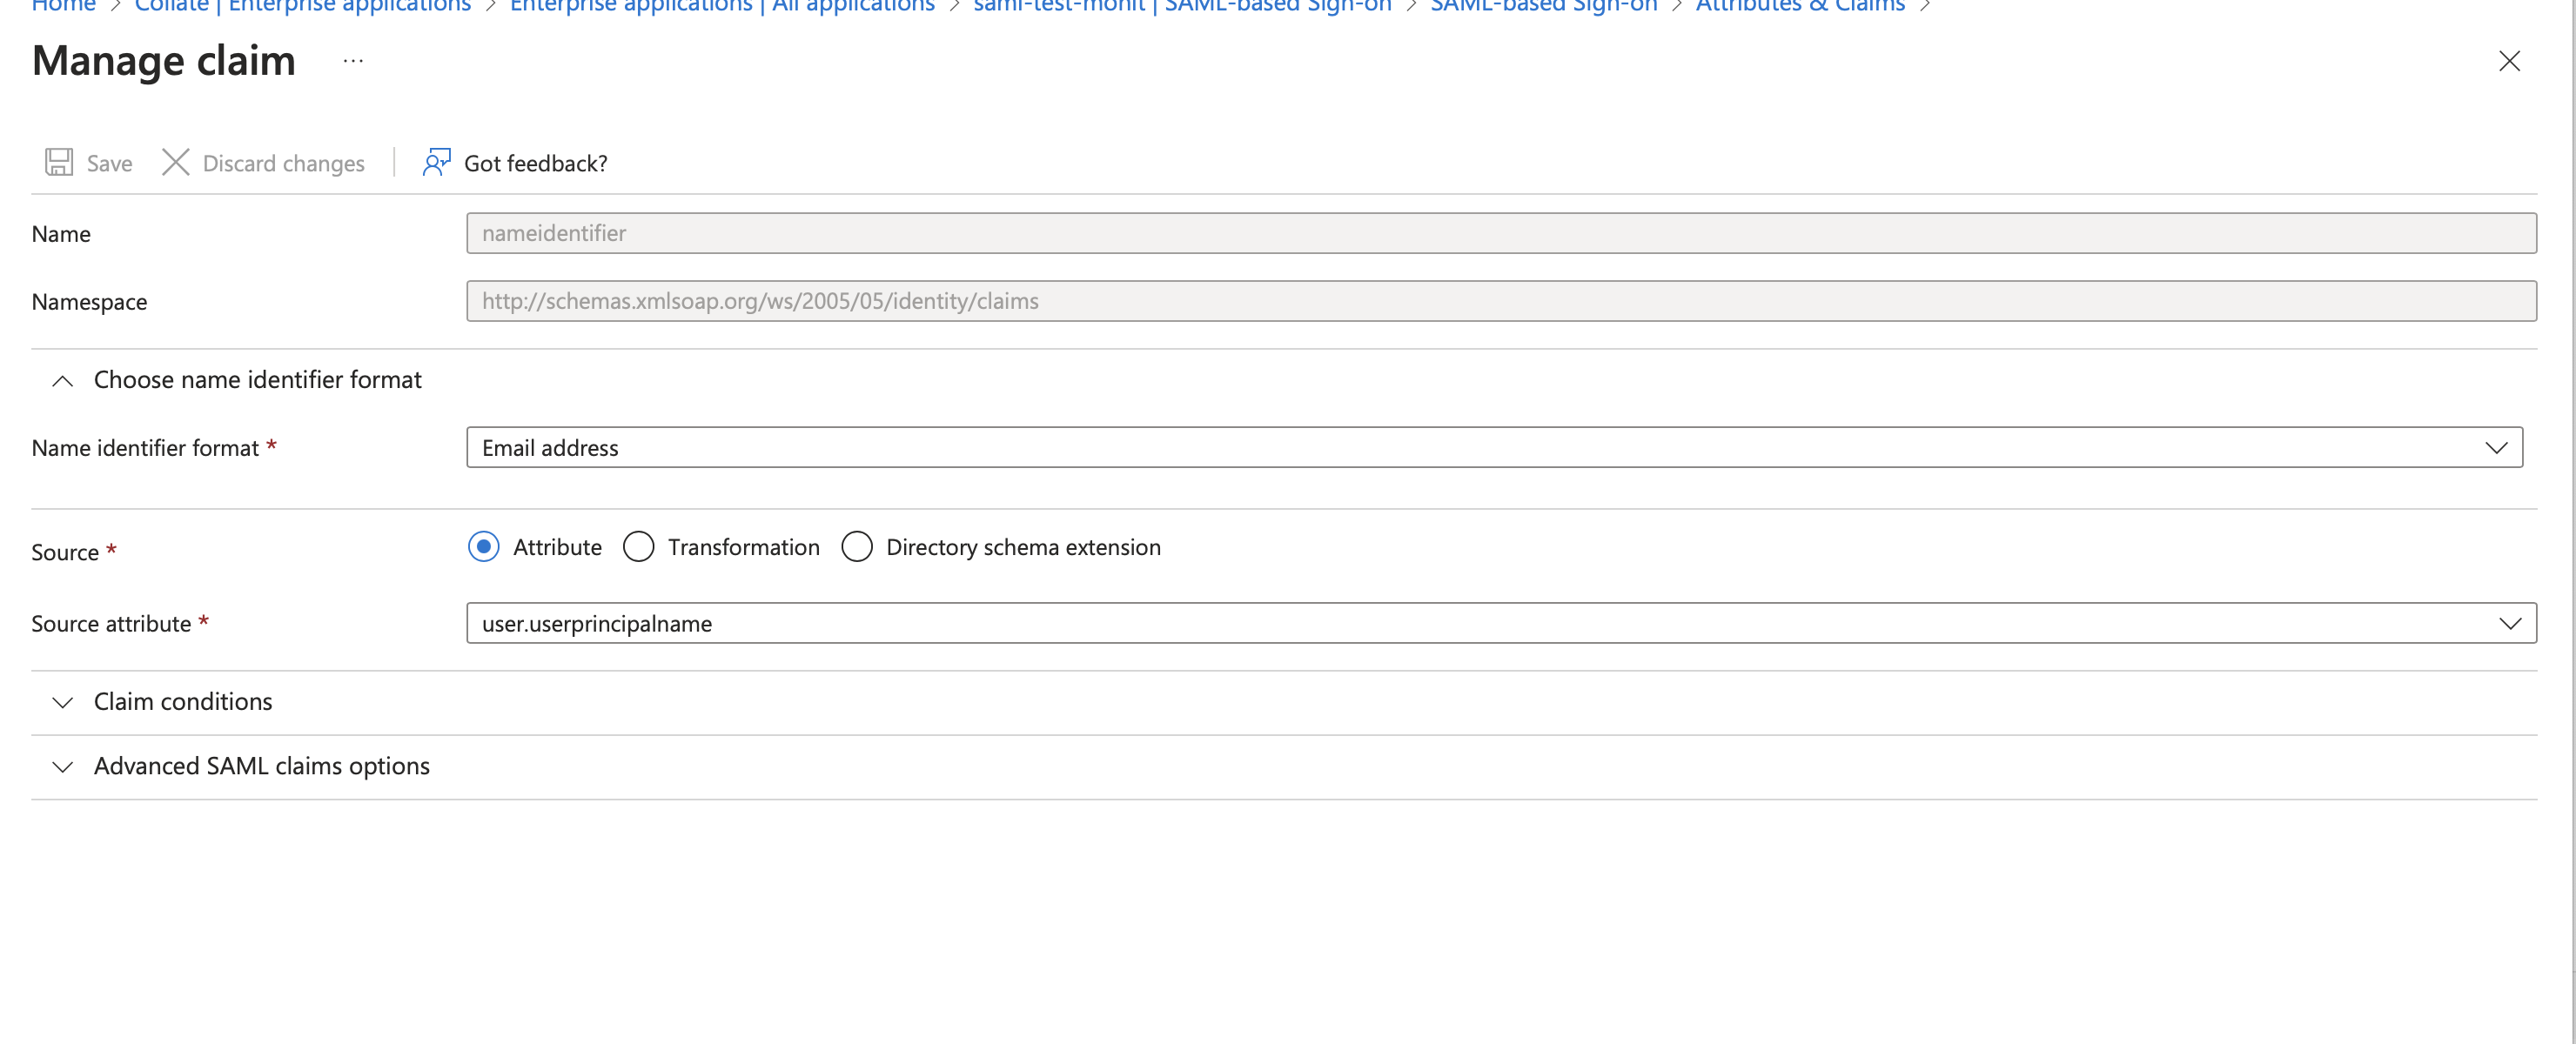Click the Save icon
Viewport: 2576px width, 1044px height.
click(61, 161)
